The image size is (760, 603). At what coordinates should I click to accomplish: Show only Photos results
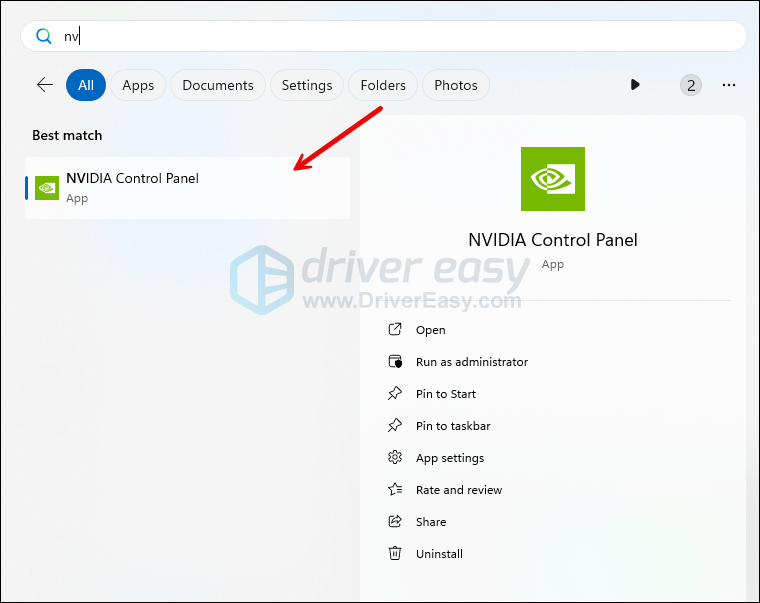(456, 85)
